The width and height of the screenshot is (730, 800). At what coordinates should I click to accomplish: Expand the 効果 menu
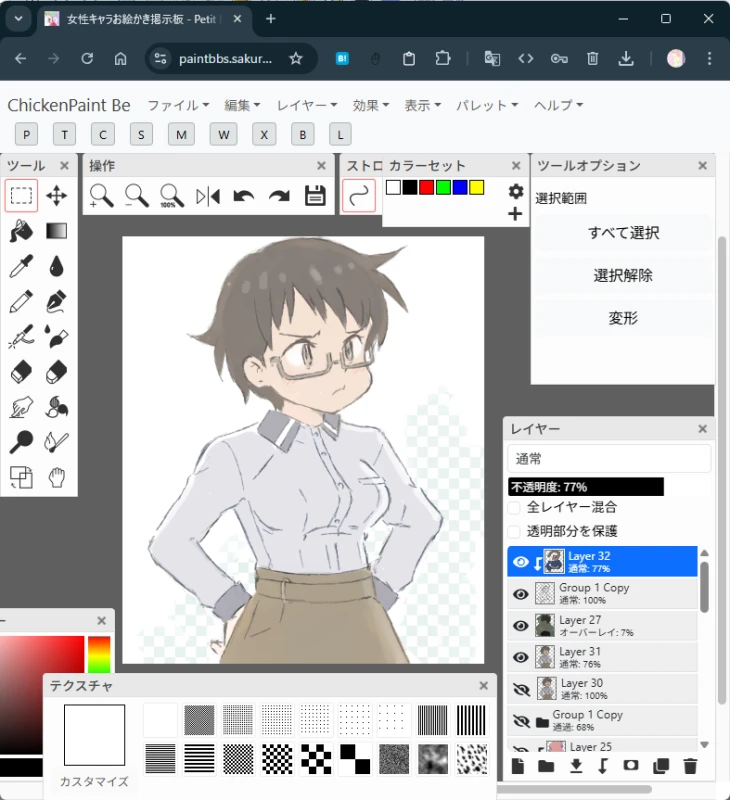(x=371, y=105)
